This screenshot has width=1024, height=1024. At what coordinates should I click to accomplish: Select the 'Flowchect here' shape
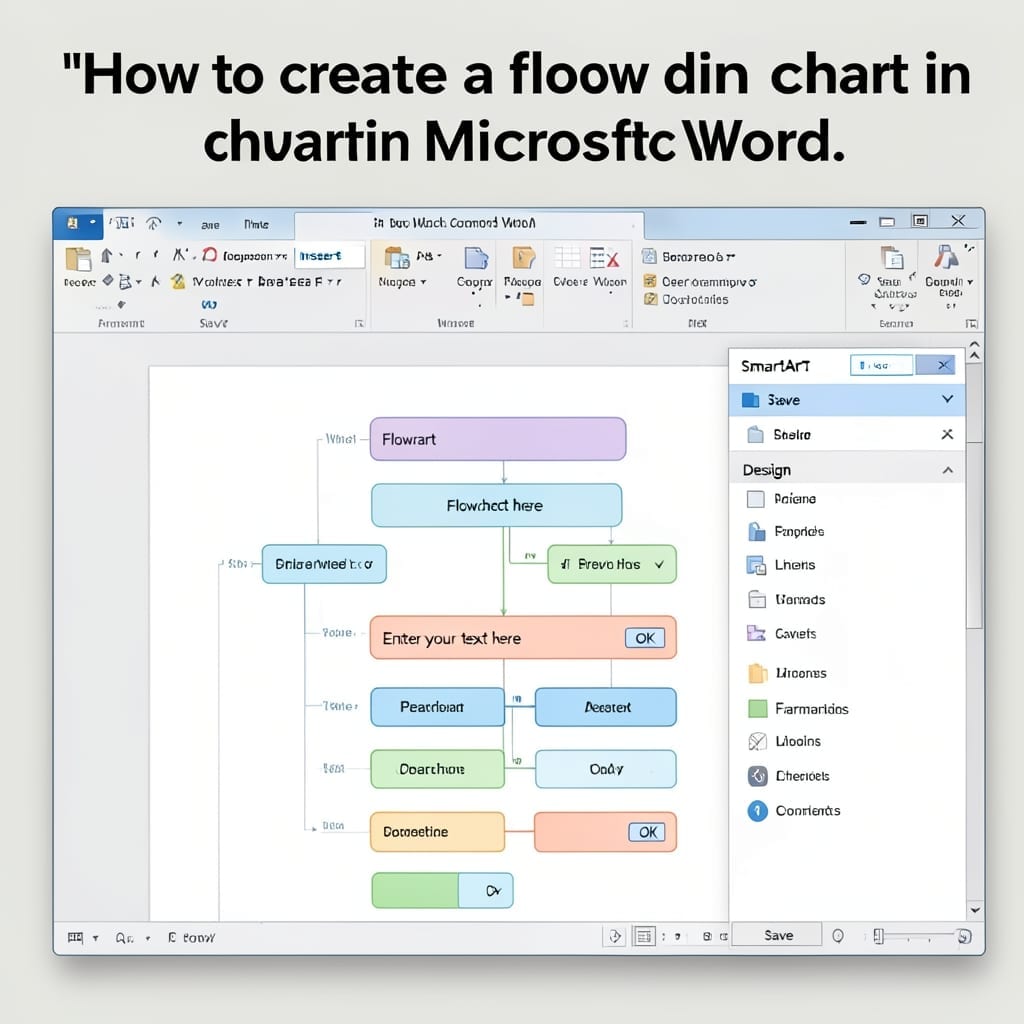click(x=496, y=505)
